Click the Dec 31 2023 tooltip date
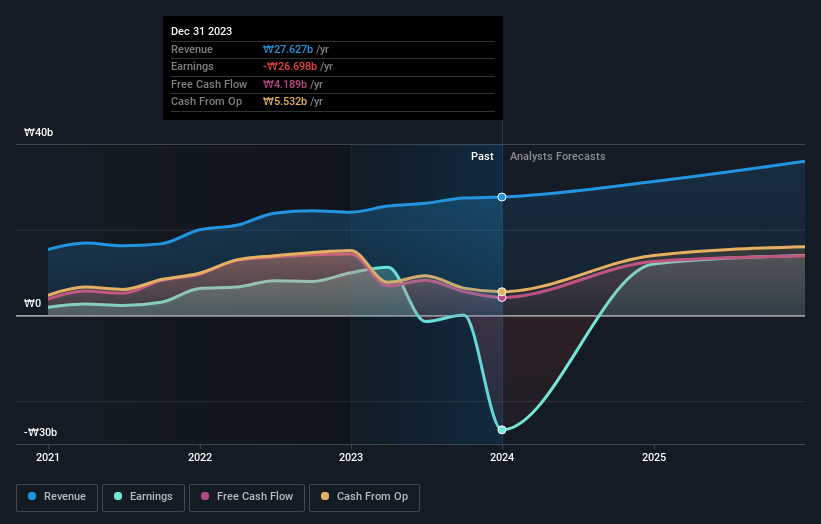 [x=202, y=31]
